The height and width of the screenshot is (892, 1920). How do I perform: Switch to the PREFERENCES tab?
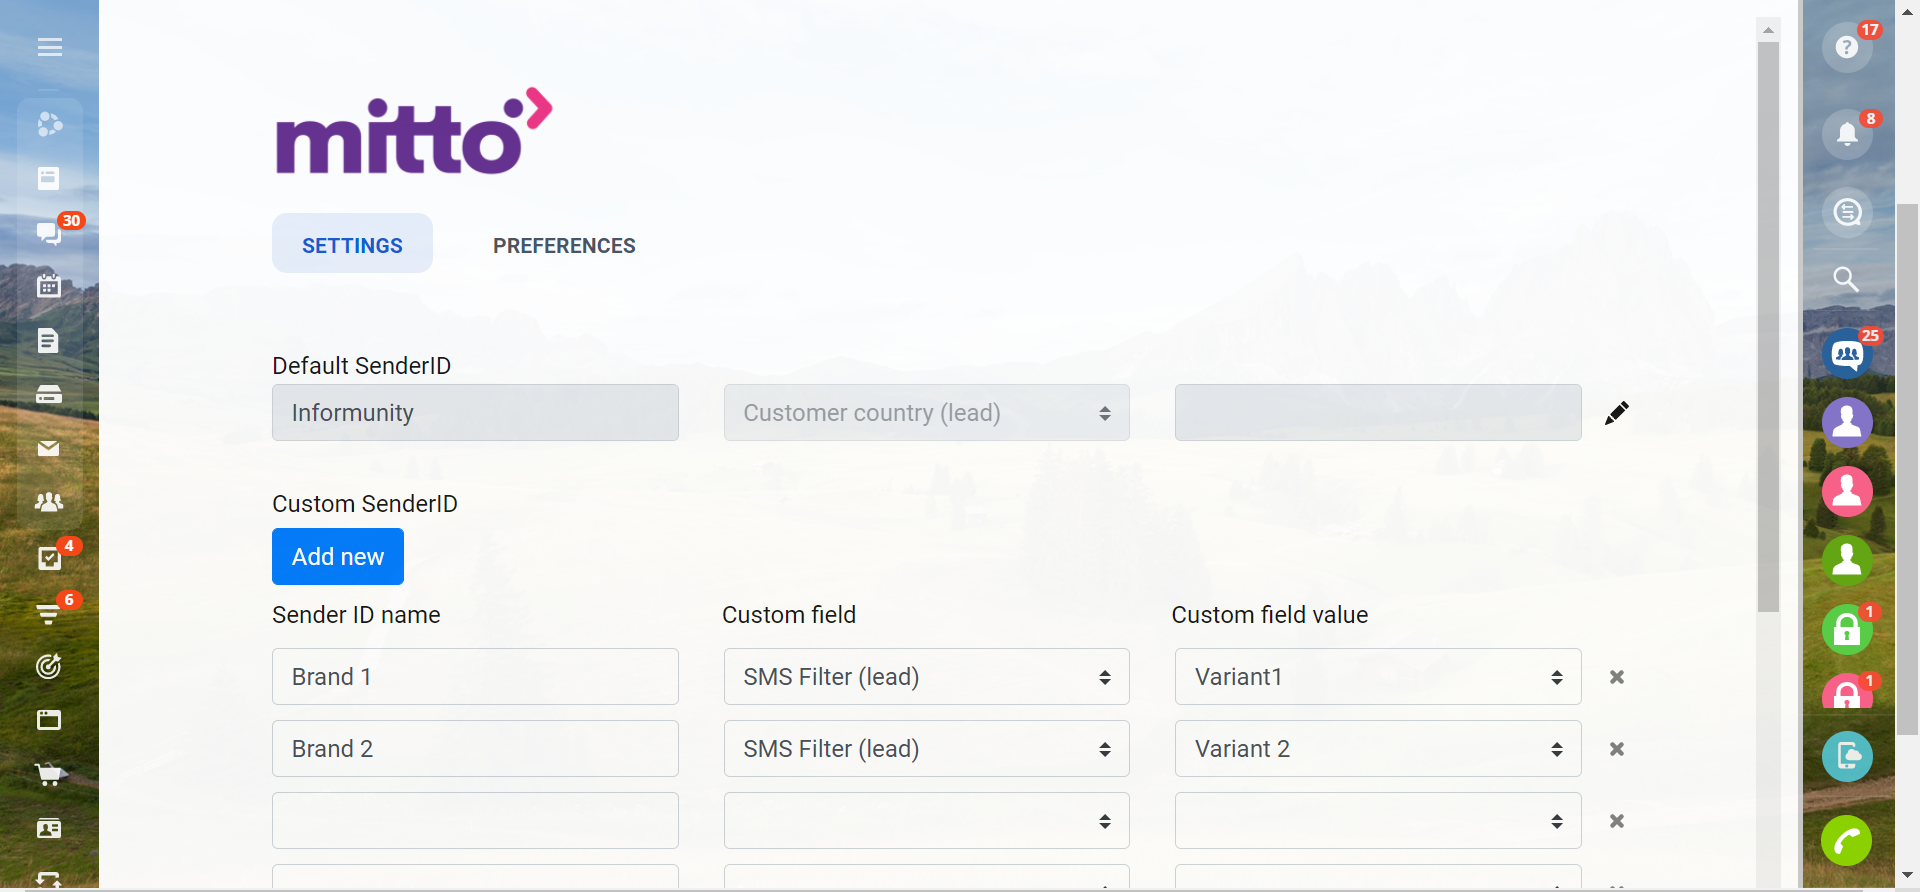click(564, 246)
